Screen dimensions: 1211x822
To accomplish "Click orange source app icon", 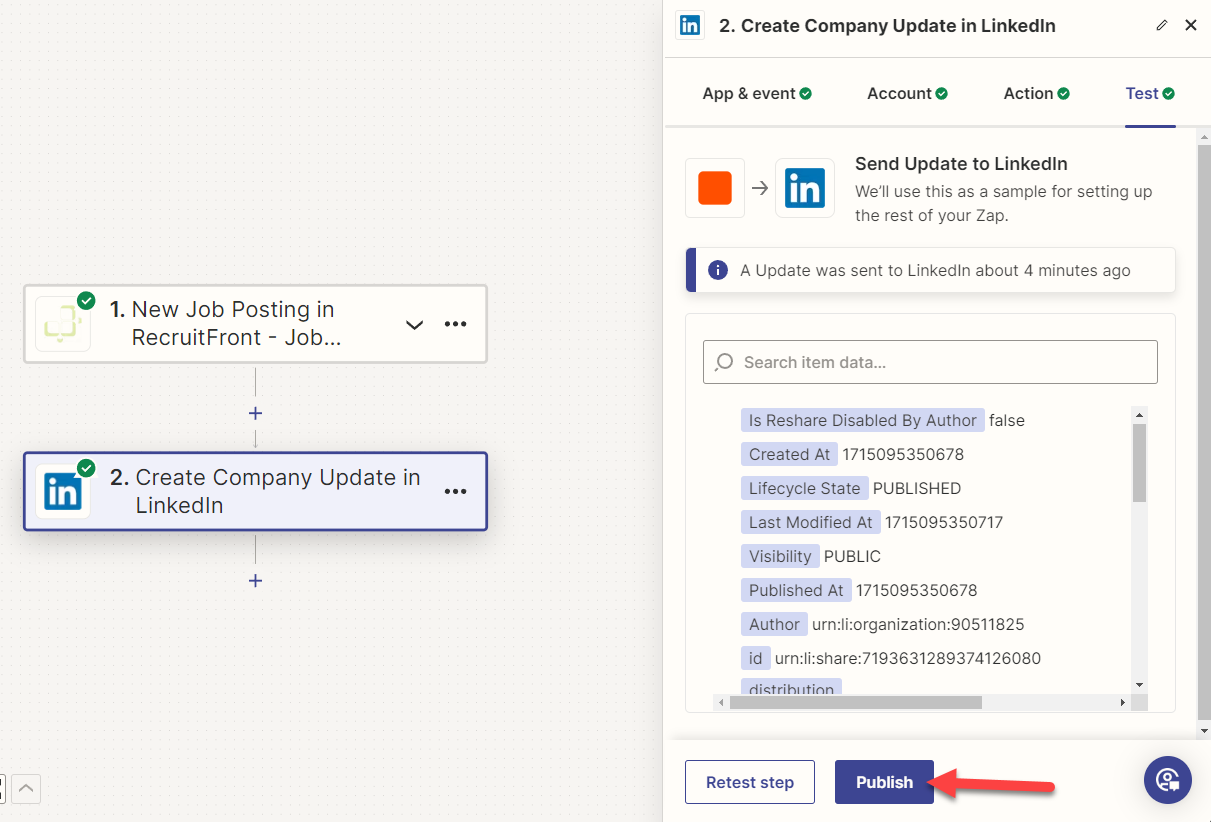I will coord(715,188).
